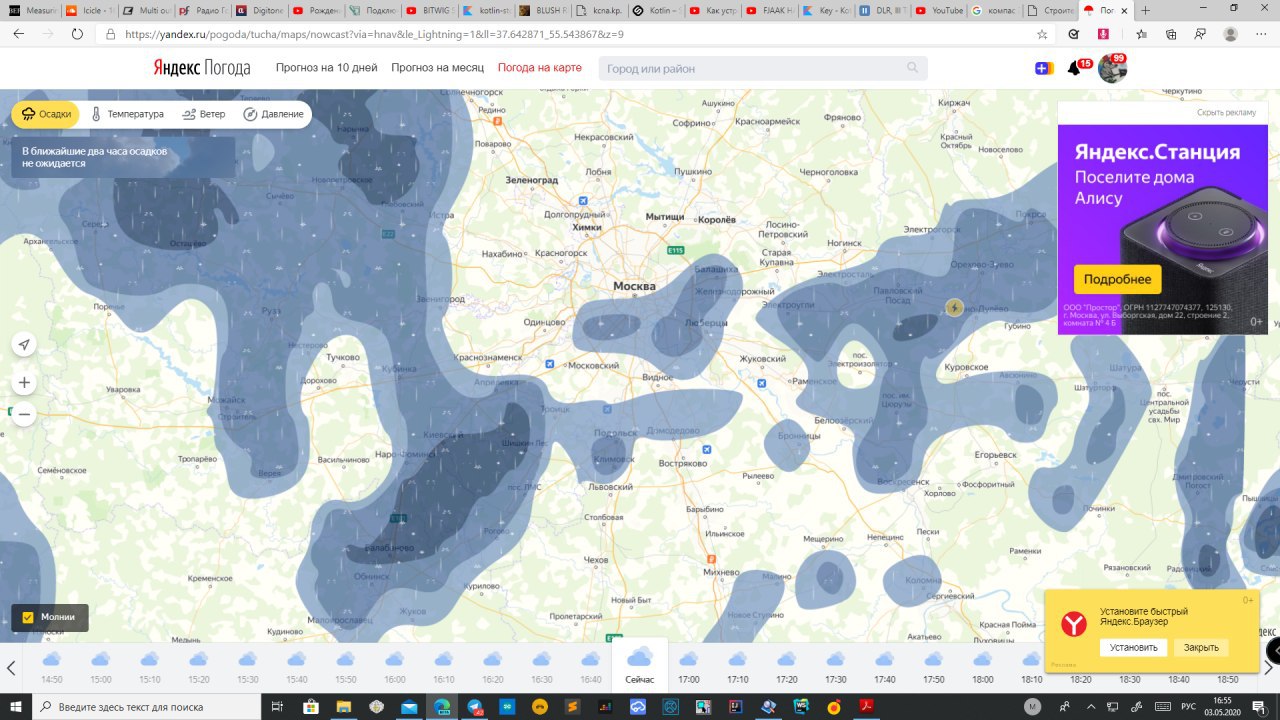1280x720 pixels.
Task: Open the user avatar menu
Action: (1111, 68)
